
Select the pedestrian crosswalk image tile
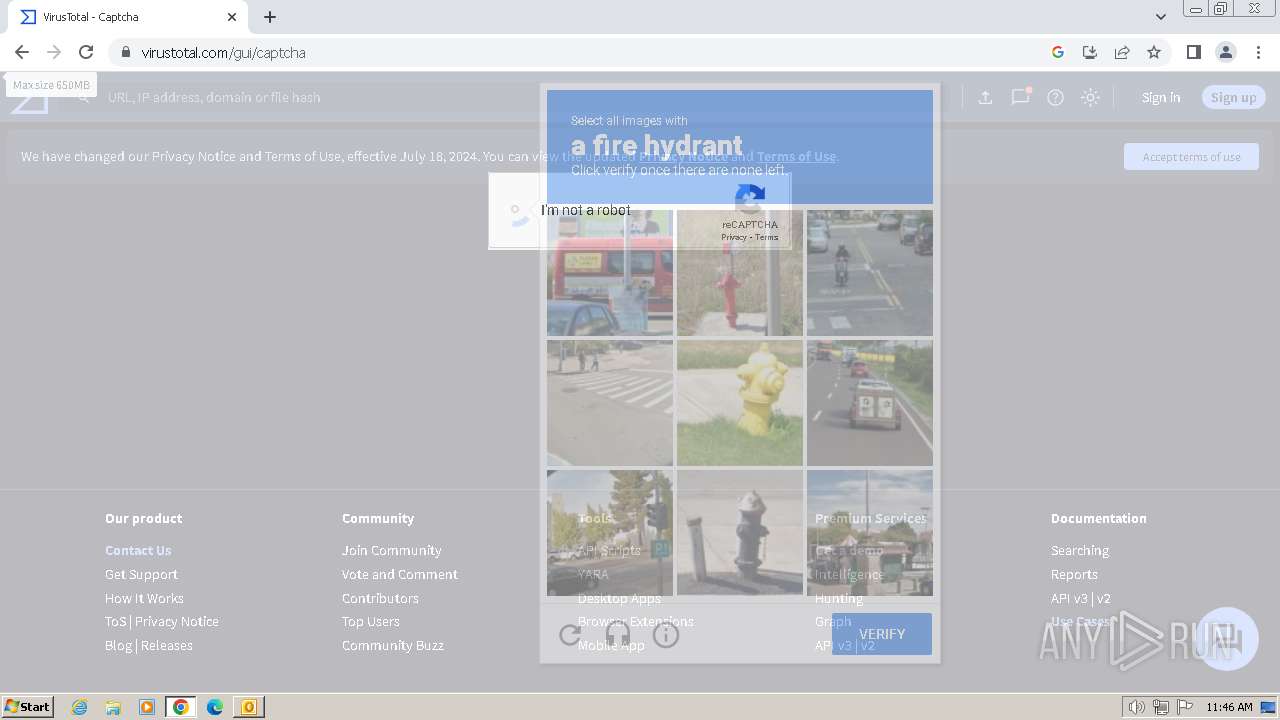(610, 403)
